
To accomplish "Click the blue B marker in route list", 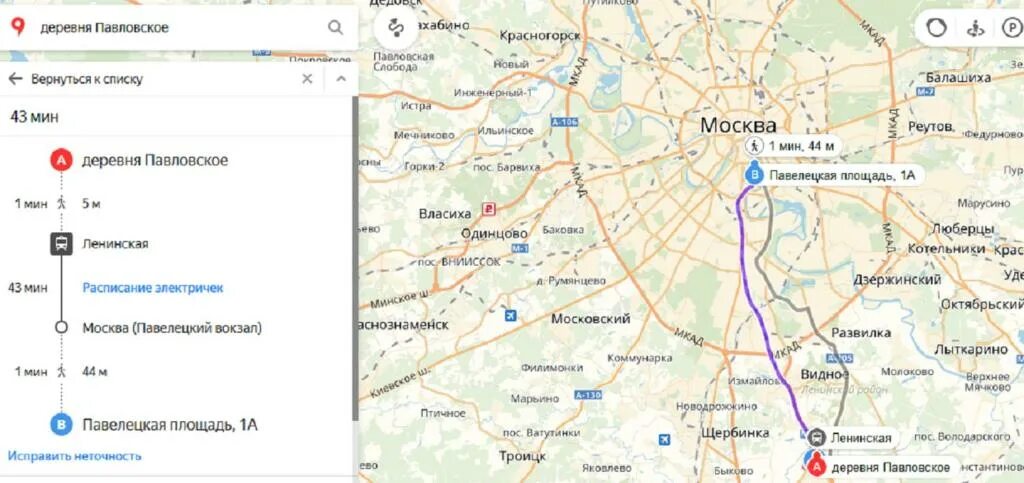I will tap(61, 425).
